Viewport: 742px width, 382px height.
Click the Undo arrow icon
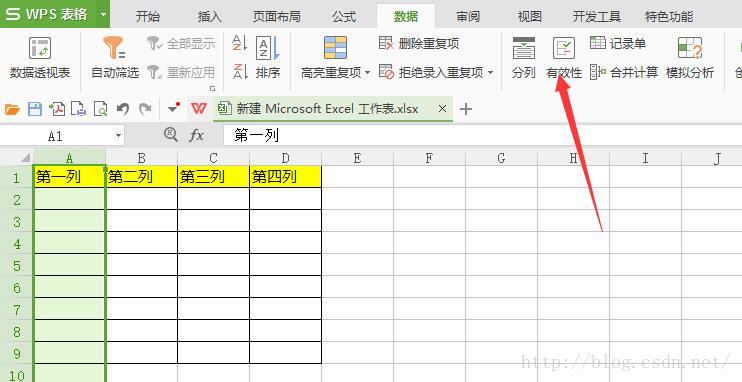click(x=123, y=109)
